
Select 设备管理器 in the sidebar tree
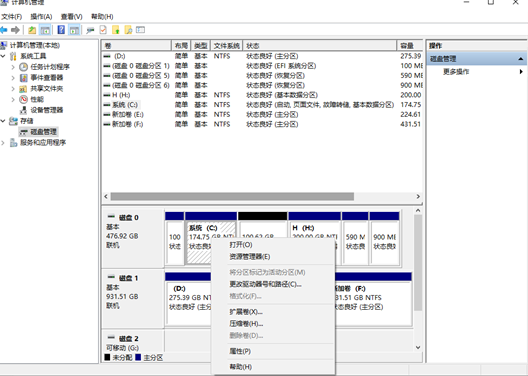[46, 110]
